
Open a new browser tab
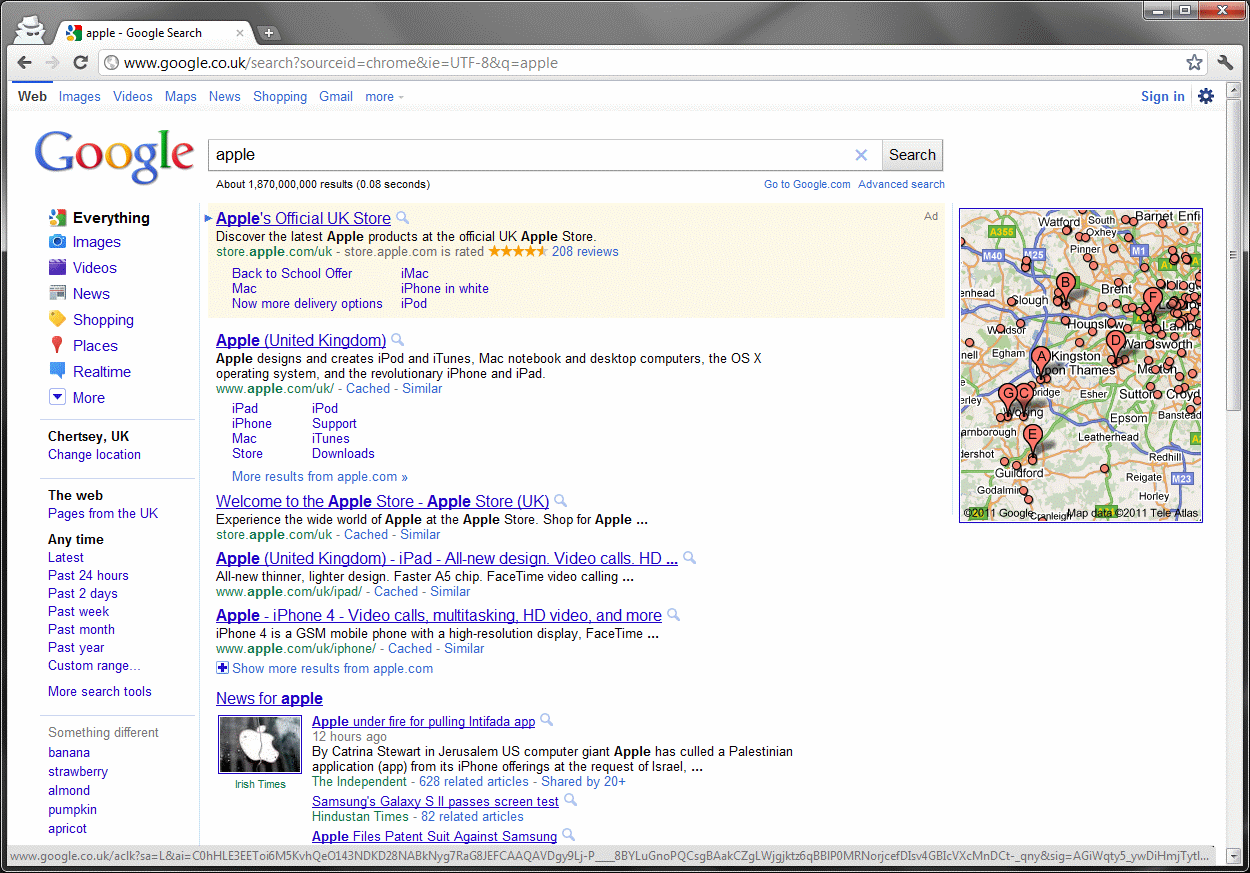268,33
